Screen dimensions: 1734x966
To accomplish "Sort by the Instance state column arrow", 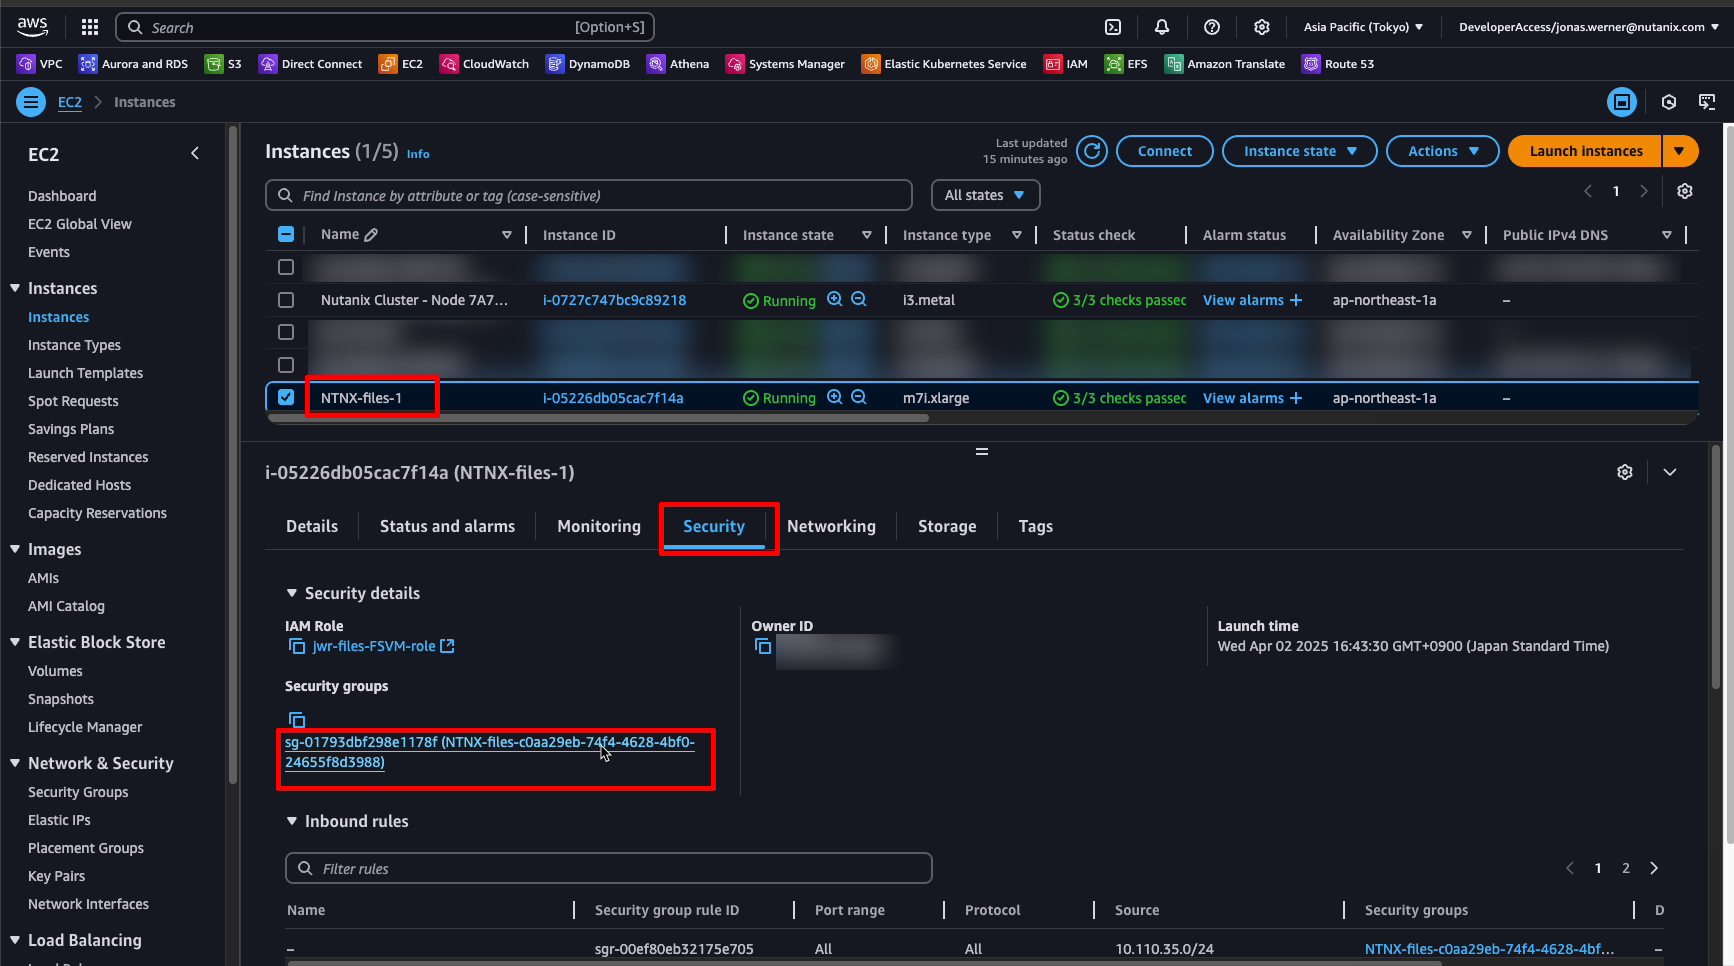I will tap(866, 235).
